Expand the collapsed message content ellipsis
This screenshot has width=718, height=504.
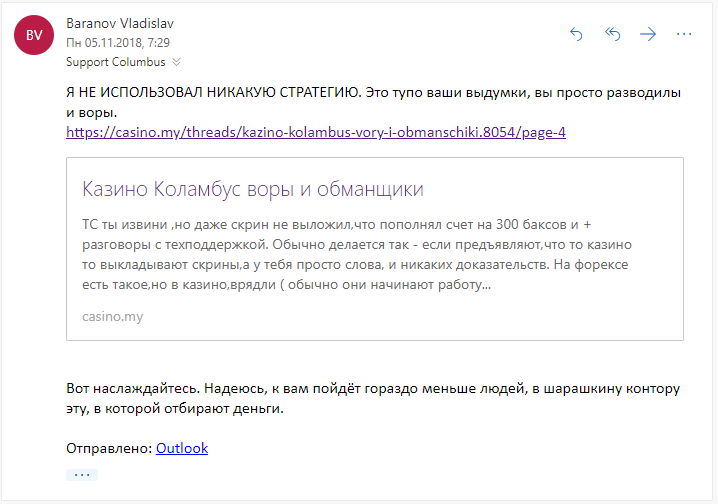[82, 475]
